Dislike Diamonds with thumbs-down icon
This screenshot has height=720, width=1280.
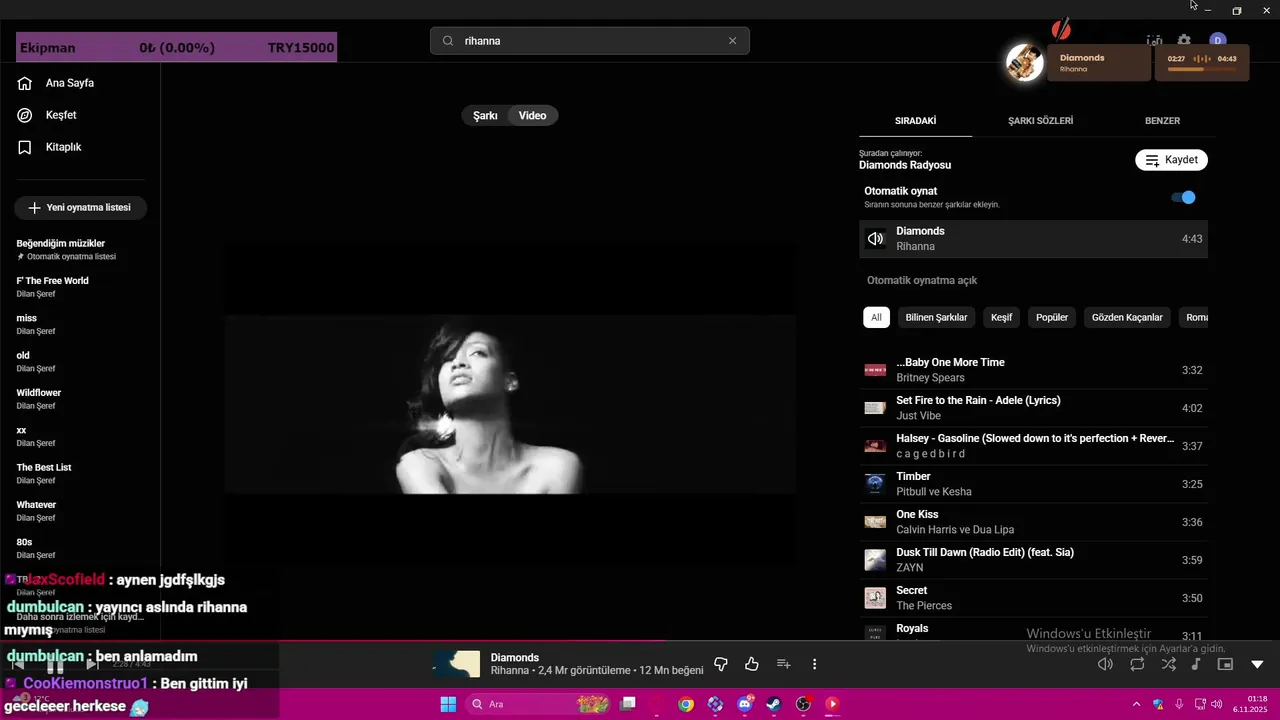click(x=720, y=664)
